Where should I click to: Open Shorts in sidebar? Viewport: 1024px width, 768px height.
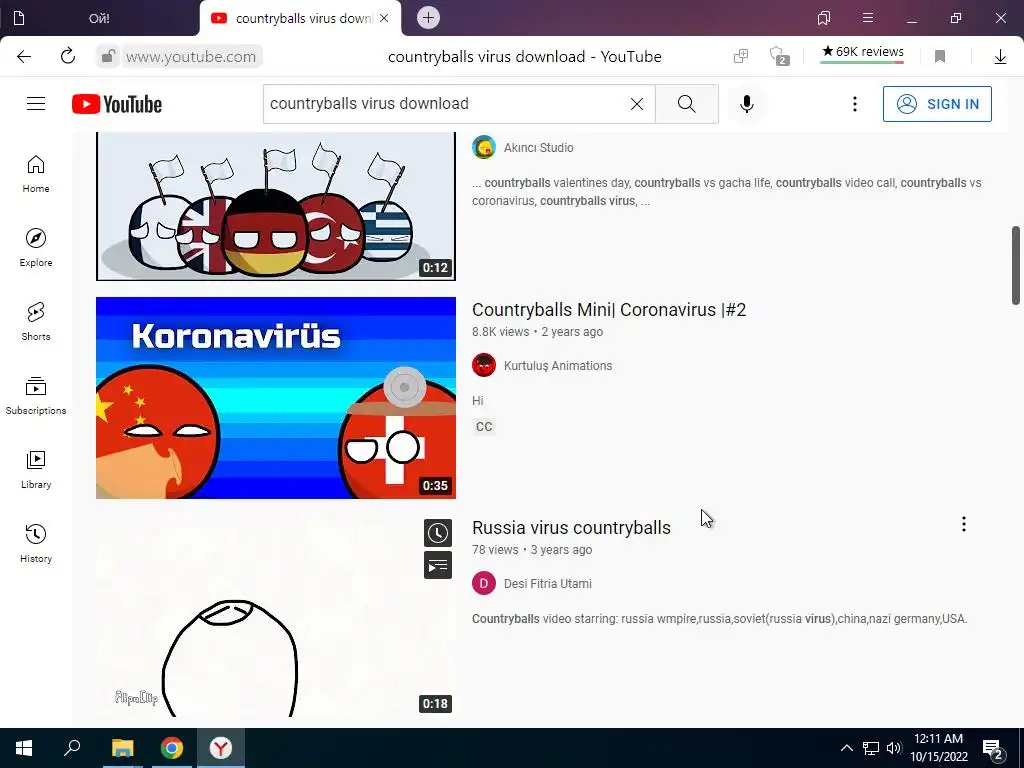[36, 322]
